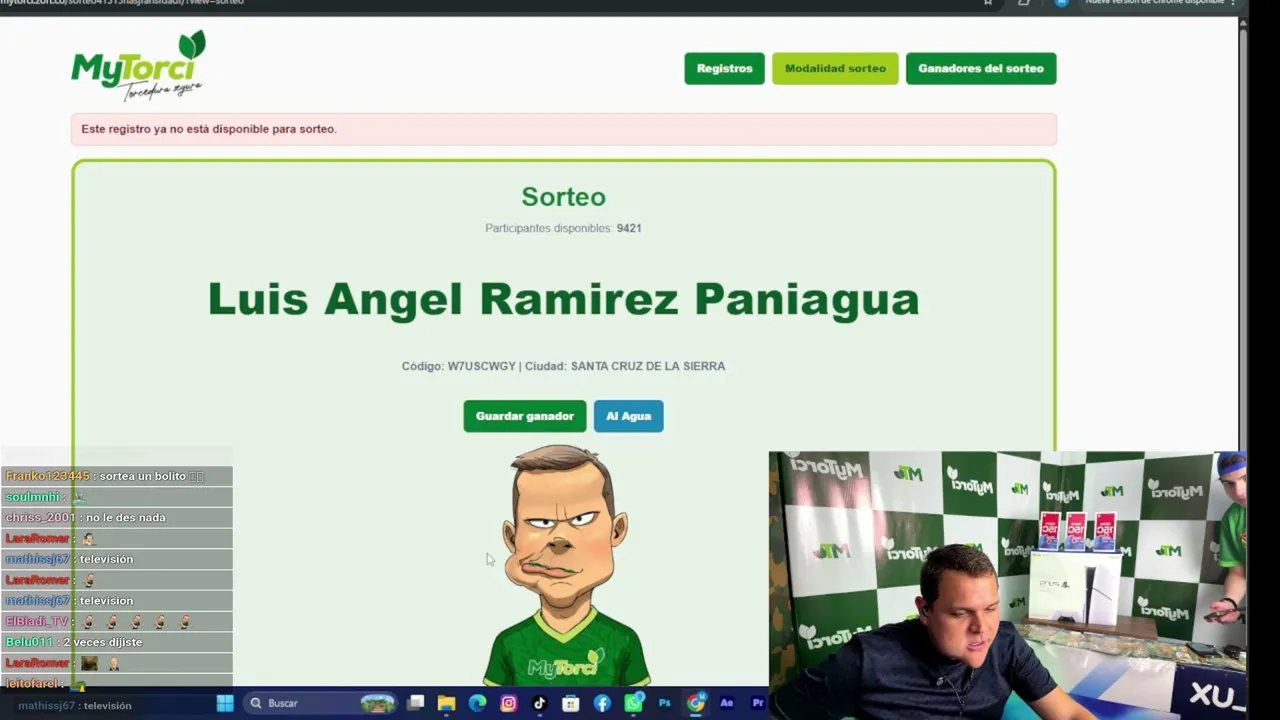Click chriss_2001's message 'no le des nada'
The height and width of the screenshot is (720, 1280).
[x=117, y=517]
